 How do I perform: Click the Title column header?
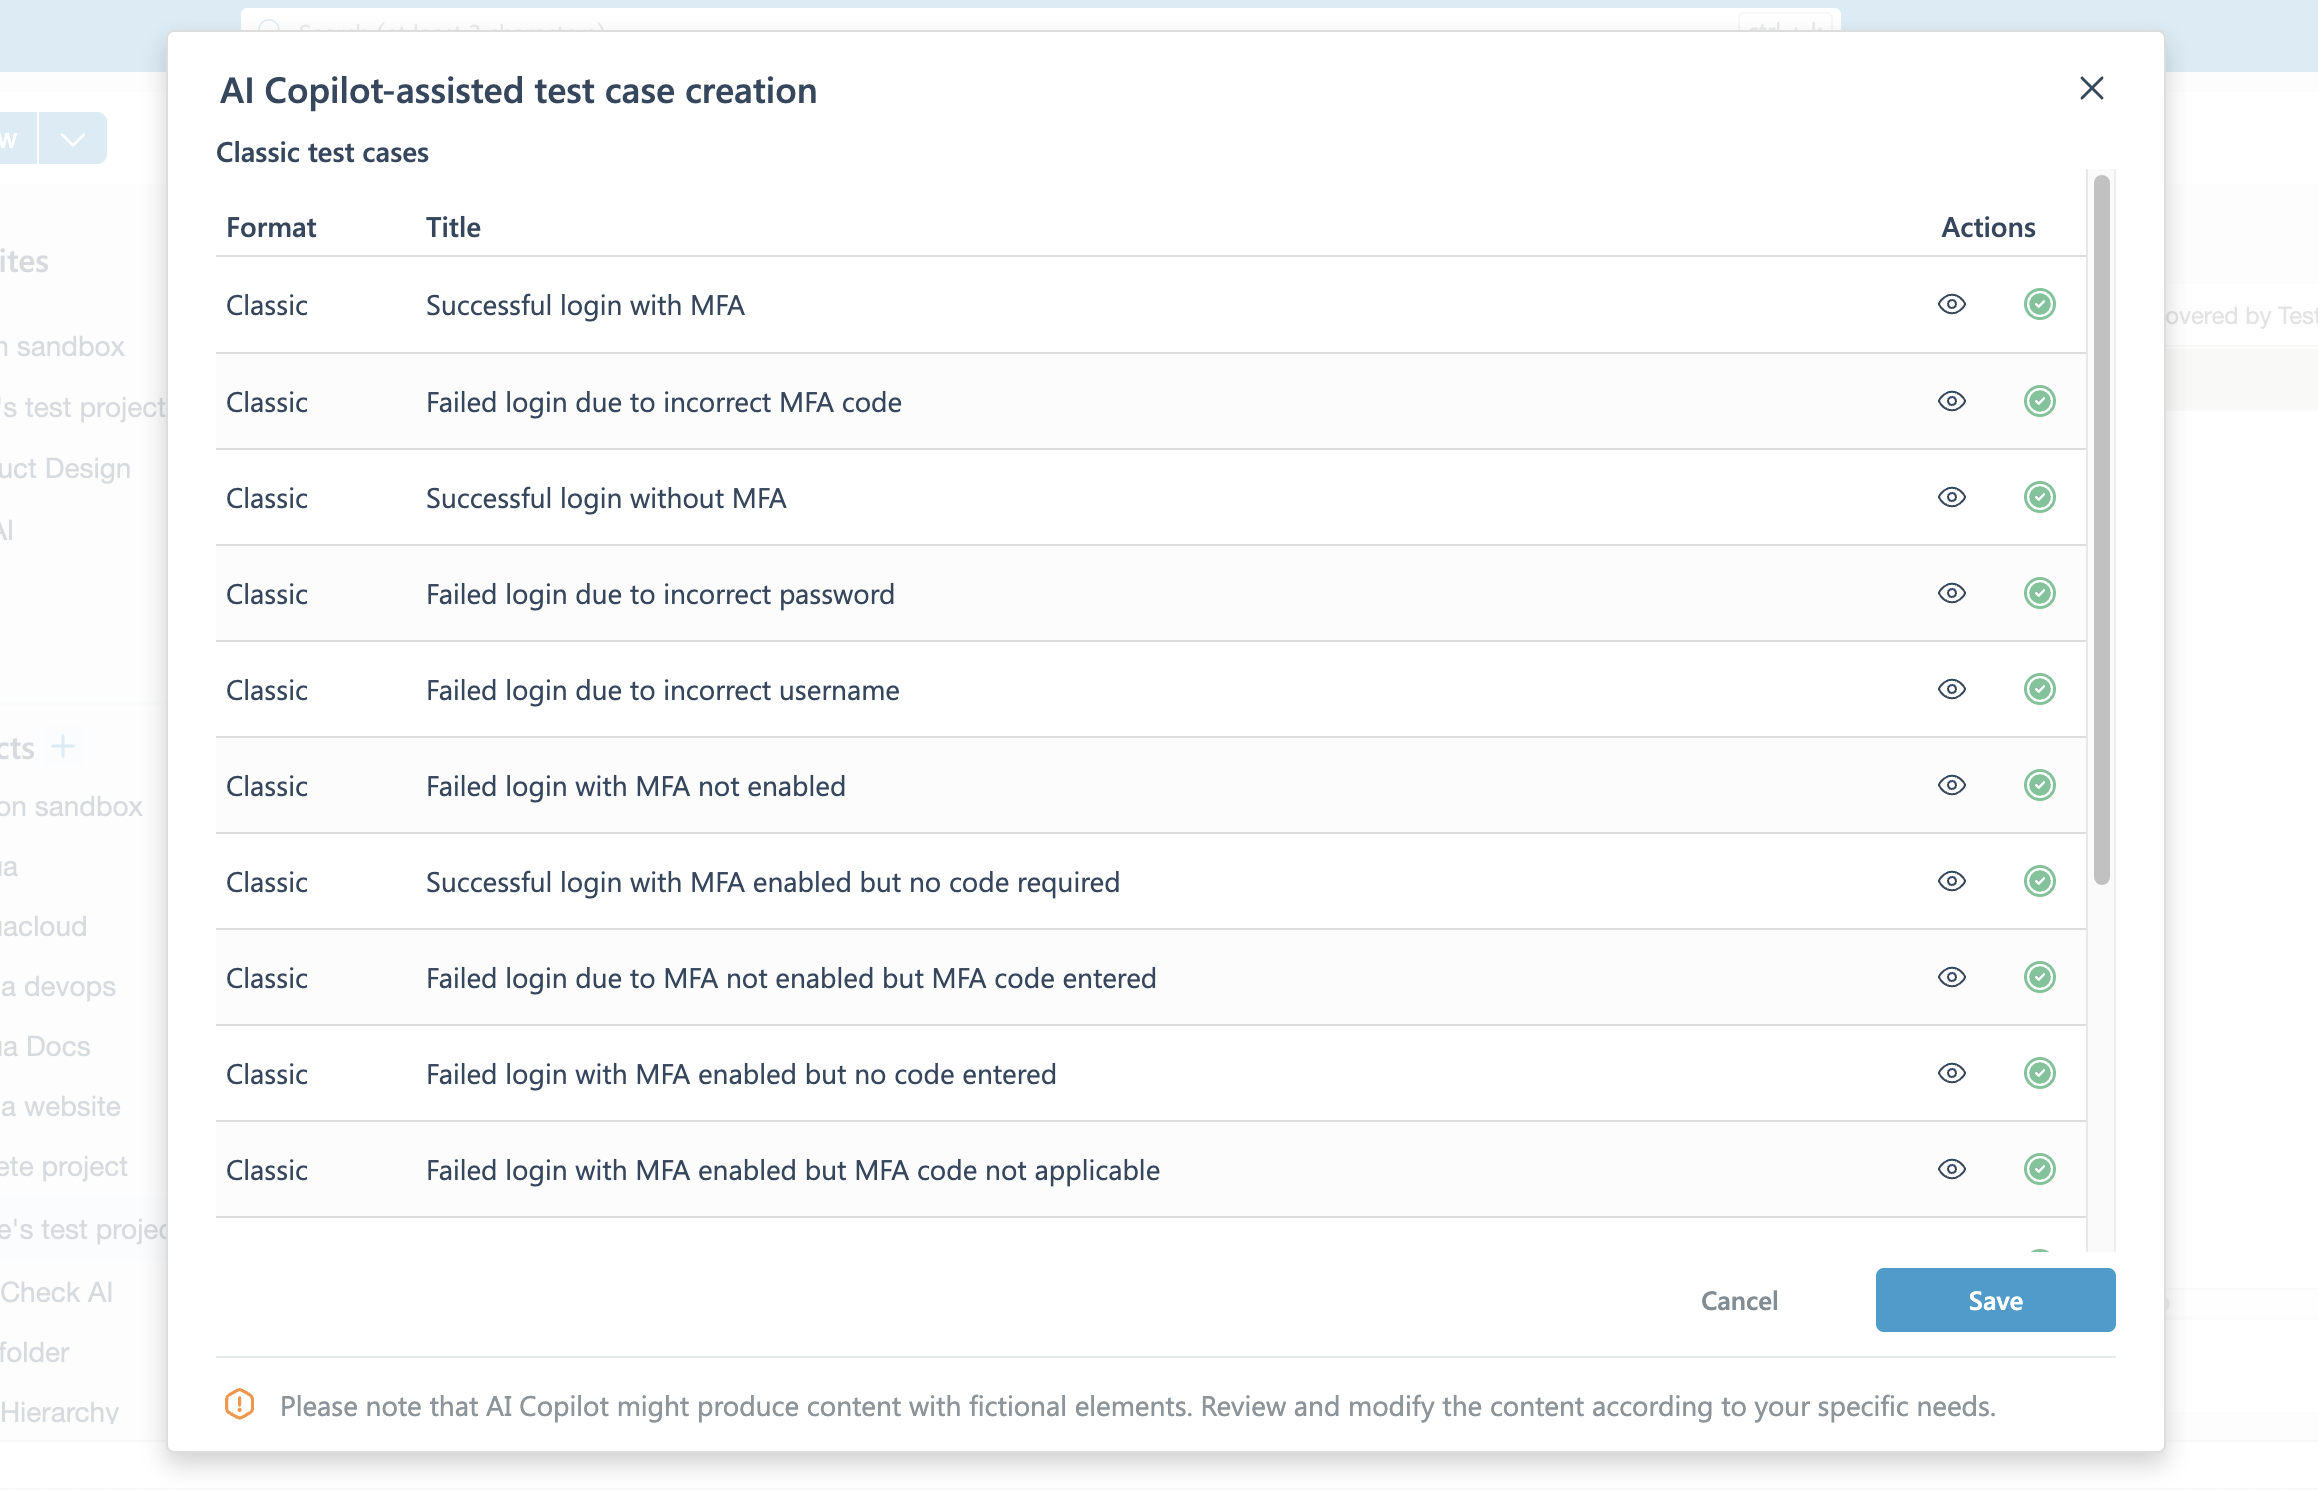(453, 228)
